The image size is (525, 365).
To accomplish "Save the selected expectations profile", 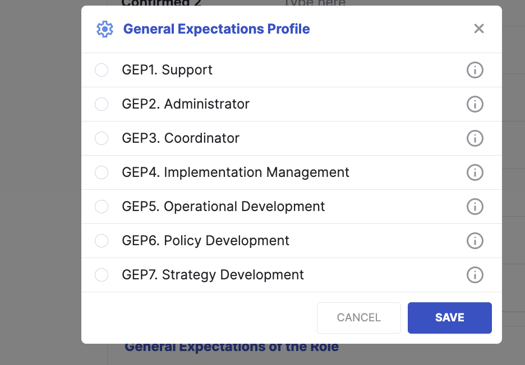I will [x=450, y=318].
